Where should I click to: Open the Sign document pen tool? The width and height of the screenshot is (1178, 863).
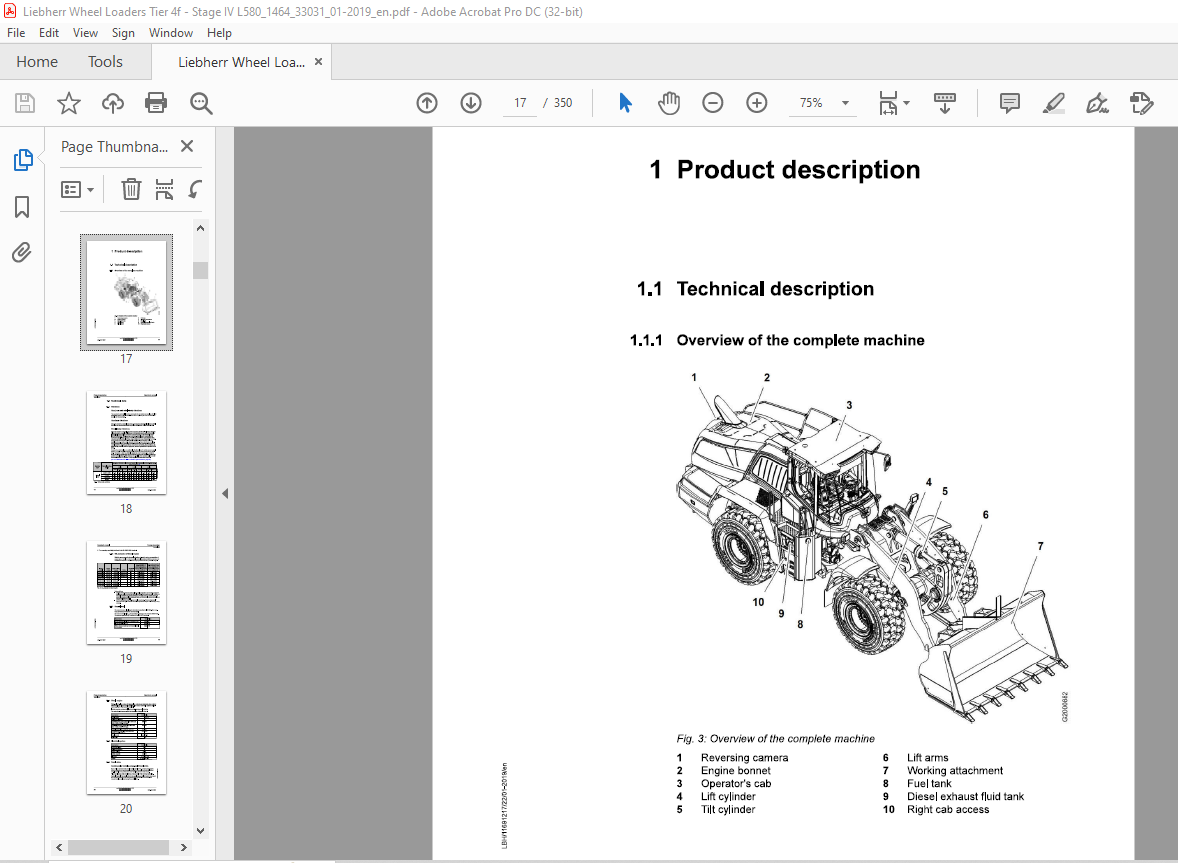[1098, 103]
